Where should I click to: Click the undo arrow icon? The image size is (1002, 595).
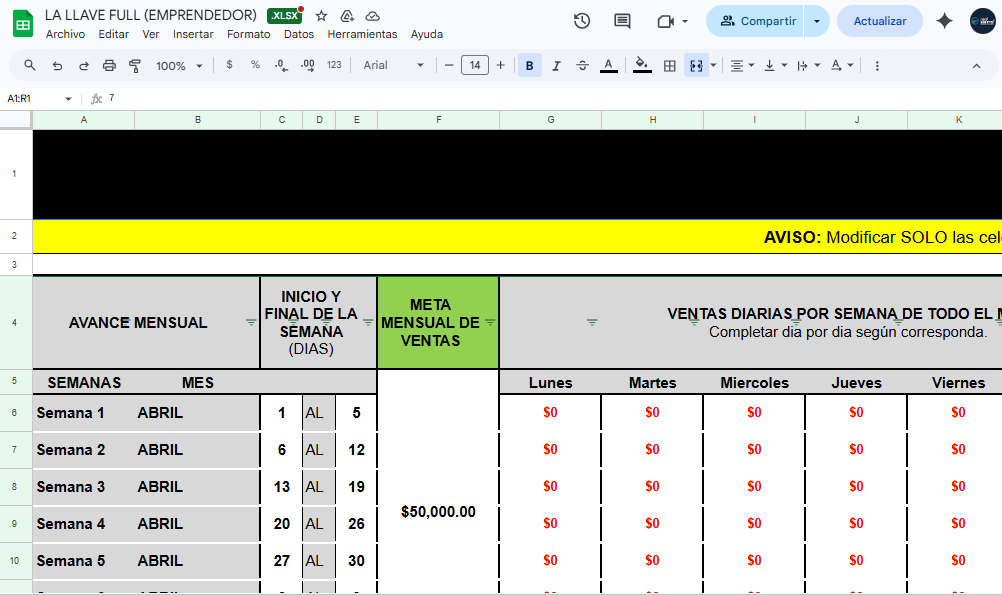point(57,65)
